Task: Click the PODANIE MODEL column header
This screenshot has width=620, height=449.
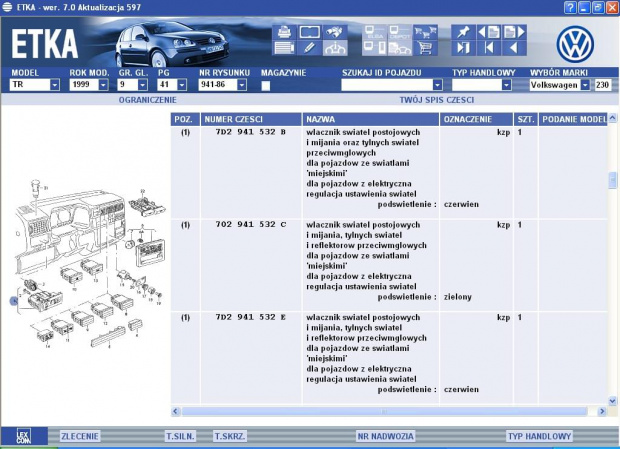Action: [573, 119]
